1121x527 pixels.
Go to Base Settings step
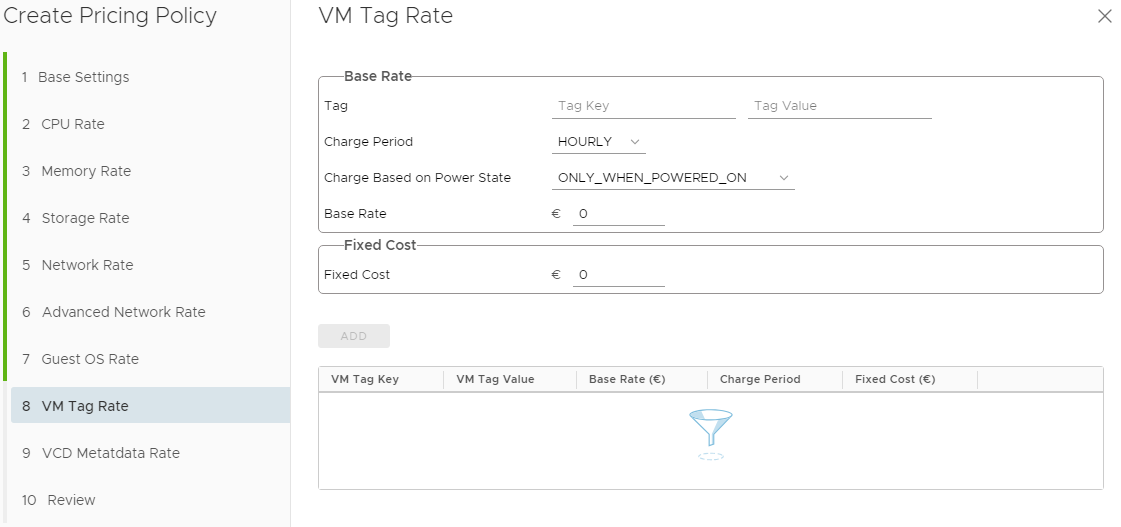click(x=84, y=77)
